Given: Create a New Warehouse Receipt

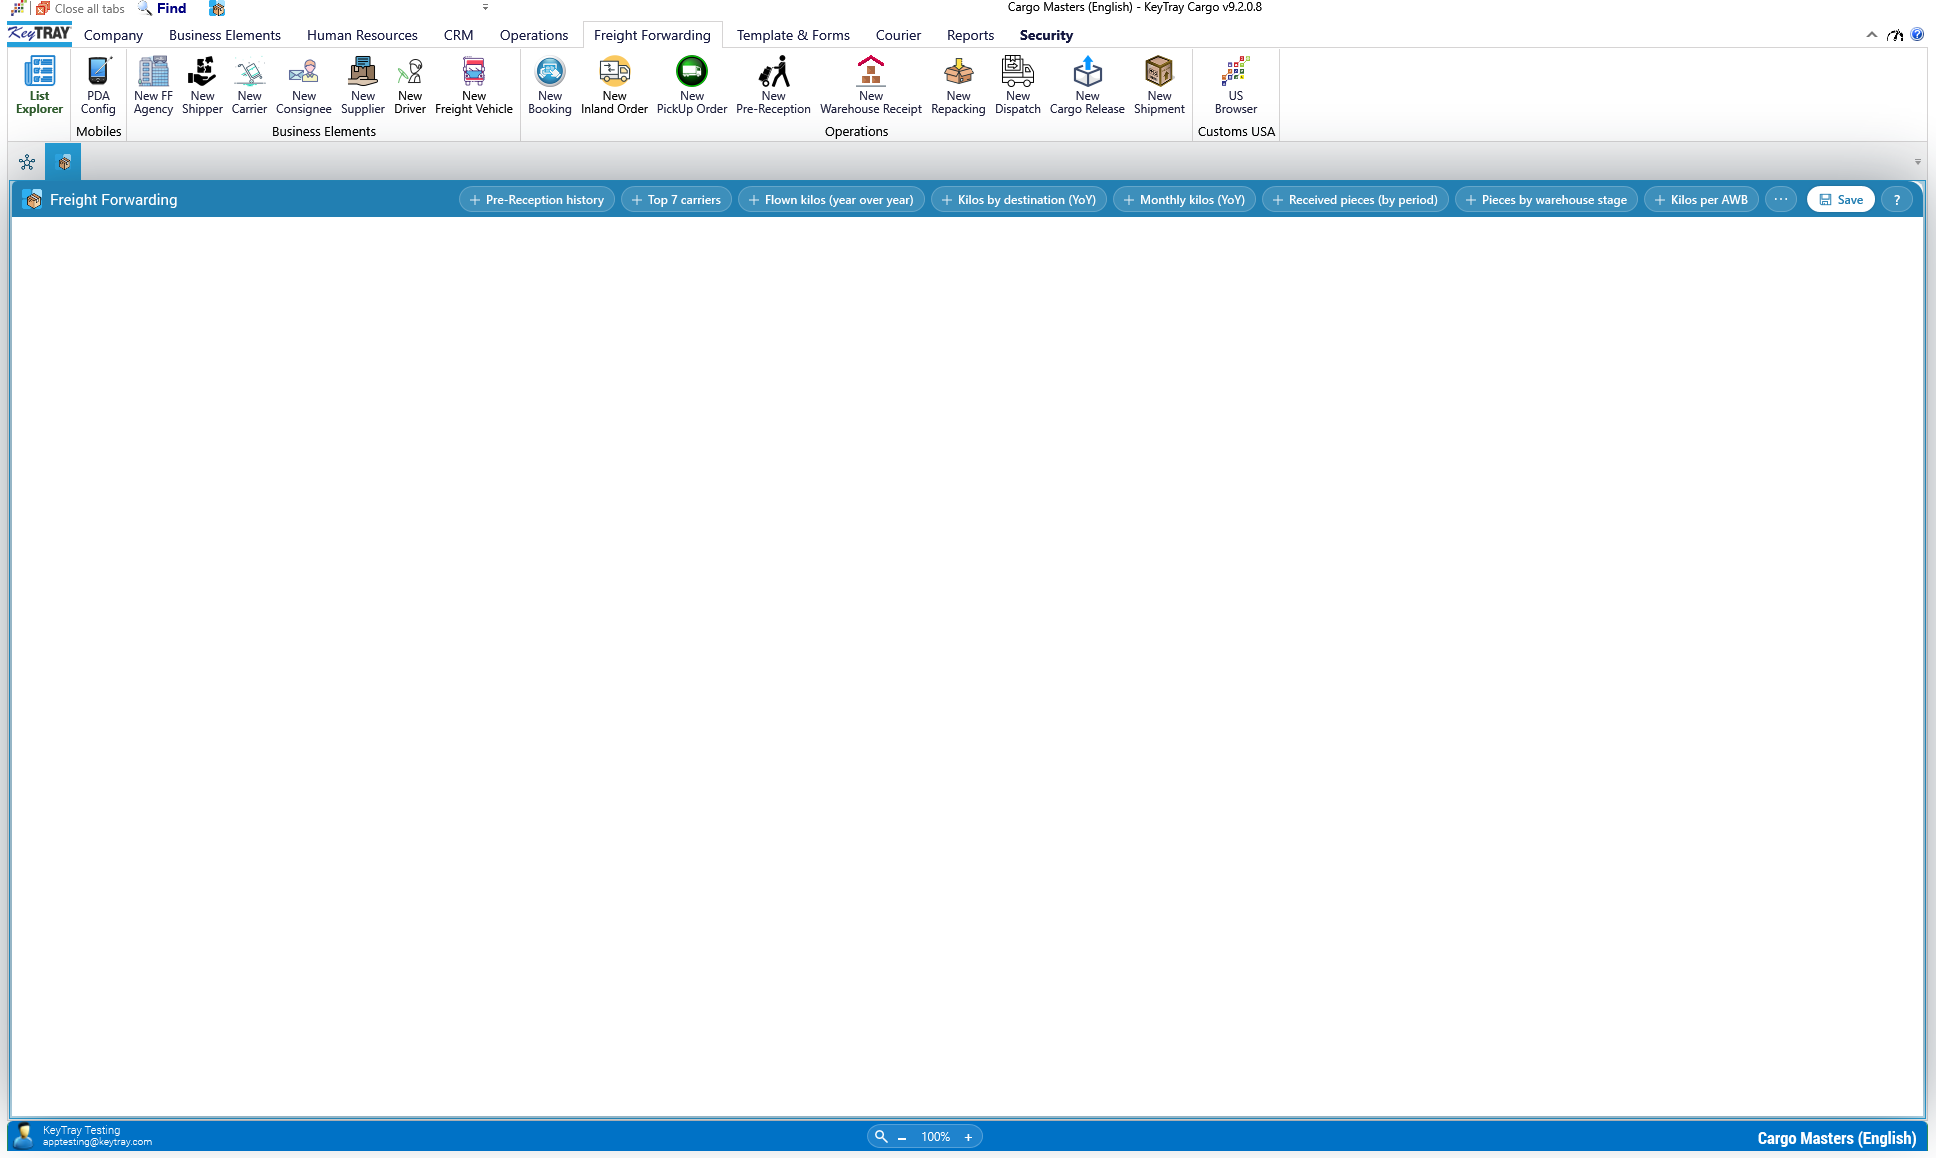Looking at the screenshot, I should (871, 86).
